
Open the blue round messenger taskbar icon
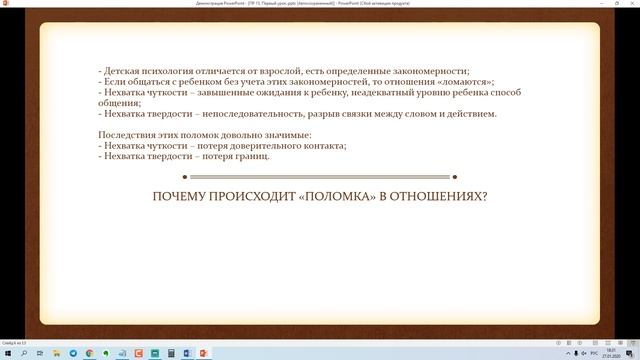pos(73,353)
